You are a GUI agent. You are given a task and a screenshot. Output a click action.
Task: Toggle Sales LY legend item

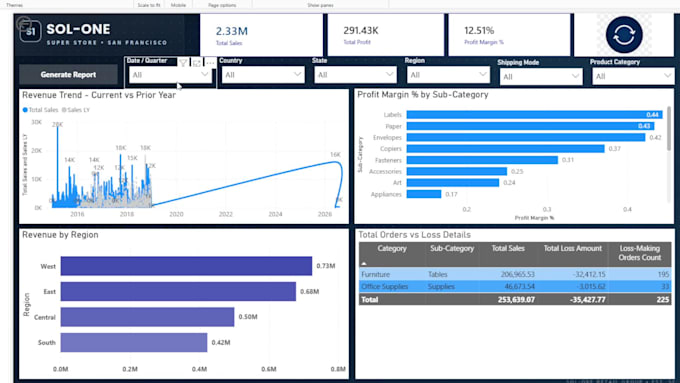[76, 110]
